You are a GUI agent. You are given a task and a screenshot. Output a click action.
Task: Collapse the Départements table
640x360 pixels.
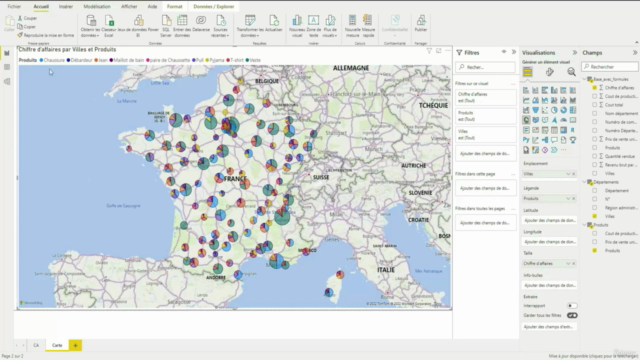click(x=584, y=182)
